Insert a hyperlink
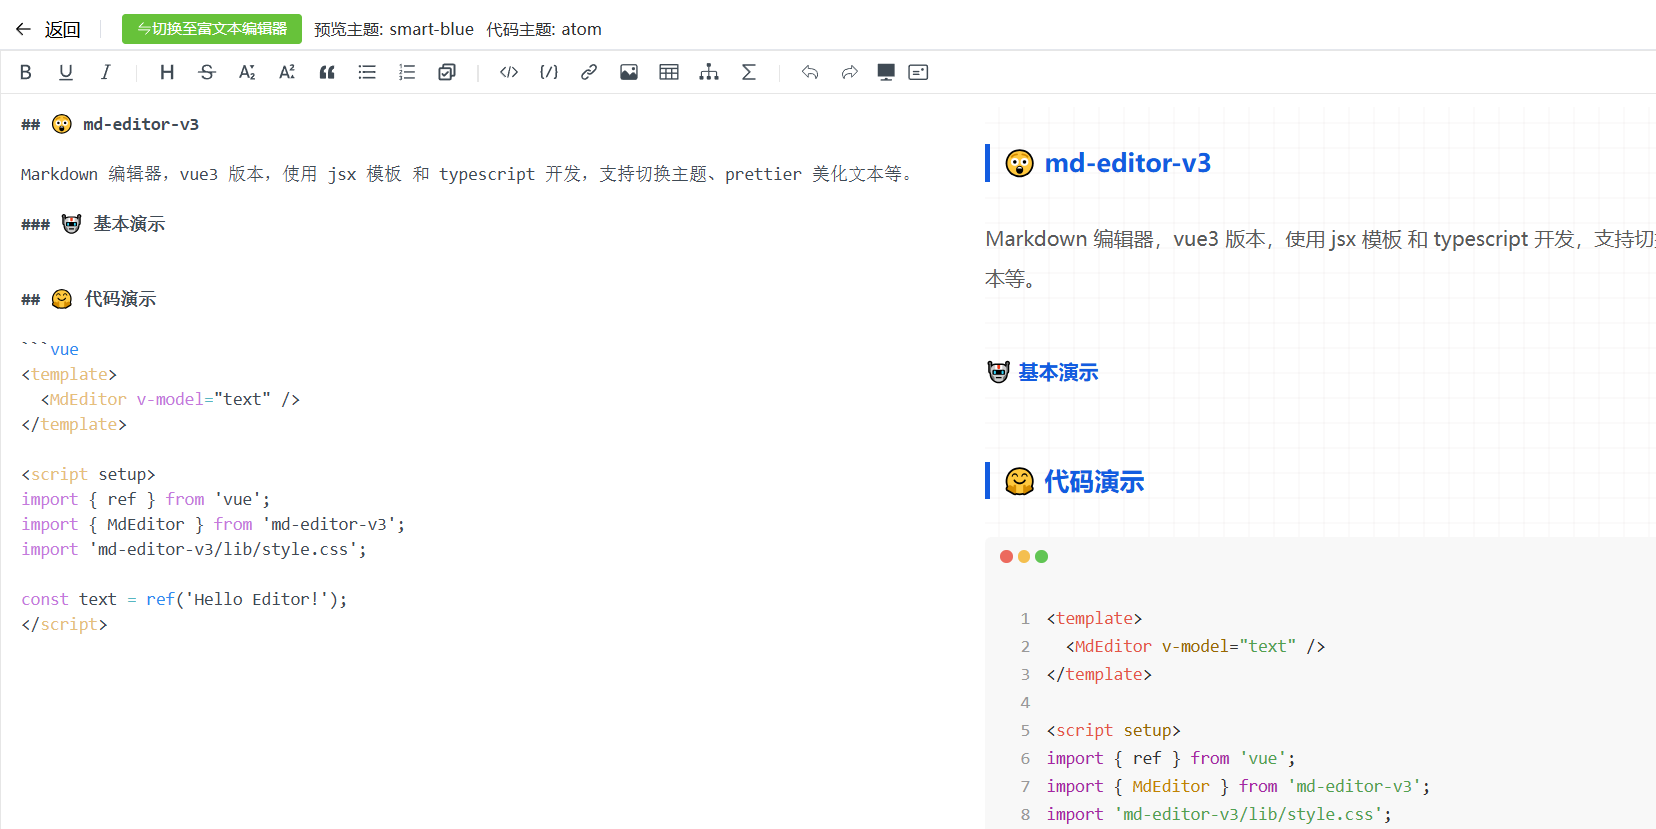This screenshot has height=829, width=1656. coord(589,72)
